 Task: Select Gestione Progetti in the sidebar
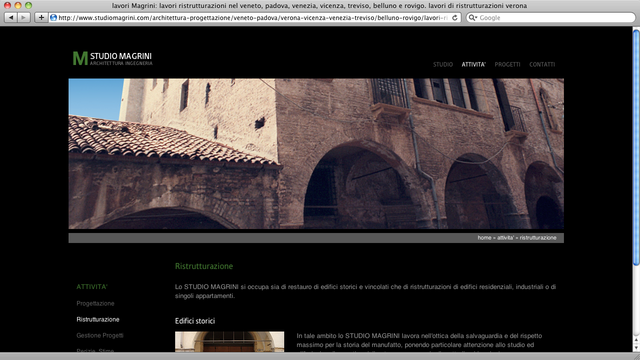tap(100, 335)
